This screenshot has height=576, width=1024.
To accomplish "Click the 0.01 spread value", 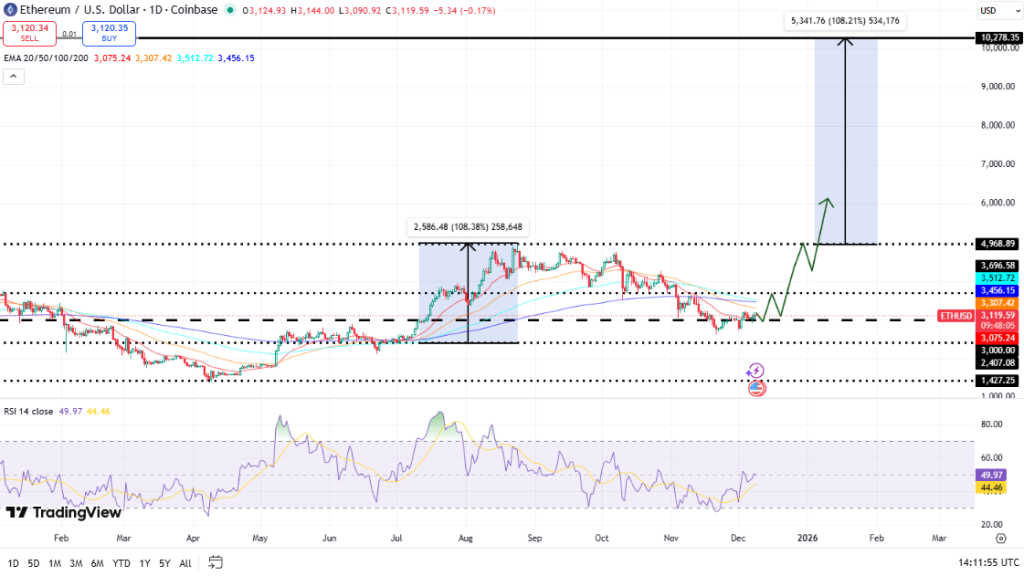I will (69, 34).
